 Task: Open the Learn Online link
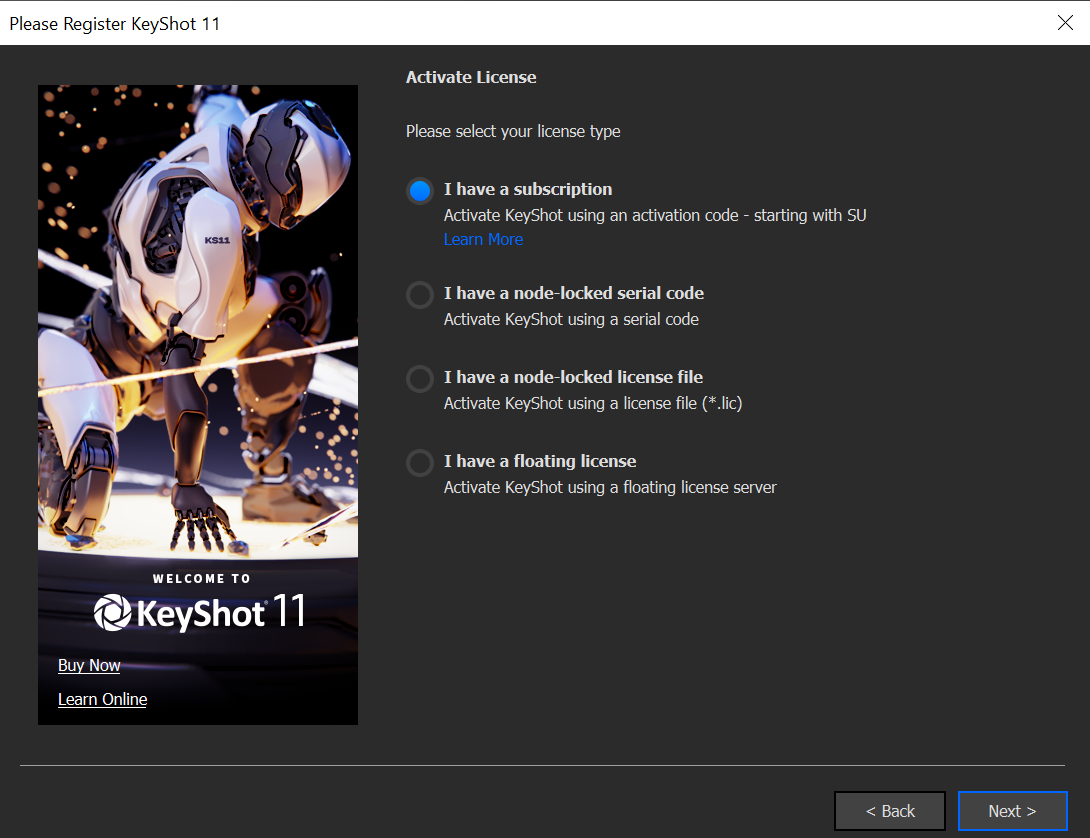tap(102, 699)
